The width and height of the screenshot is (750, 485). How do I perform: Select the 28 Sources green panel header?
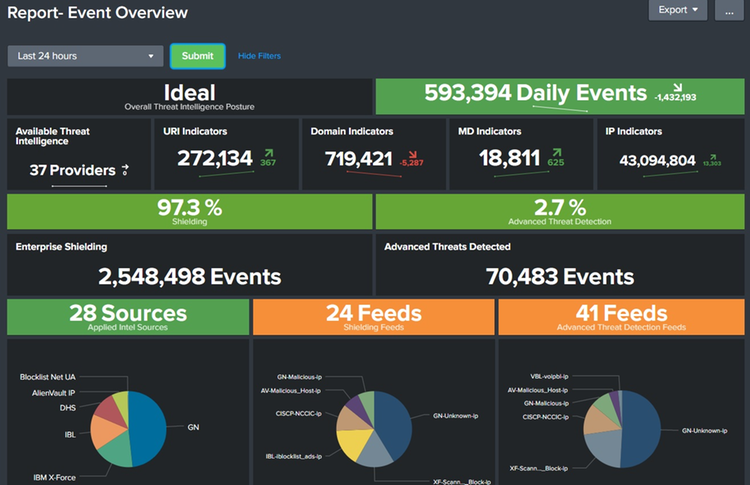(x=128, y=316)
